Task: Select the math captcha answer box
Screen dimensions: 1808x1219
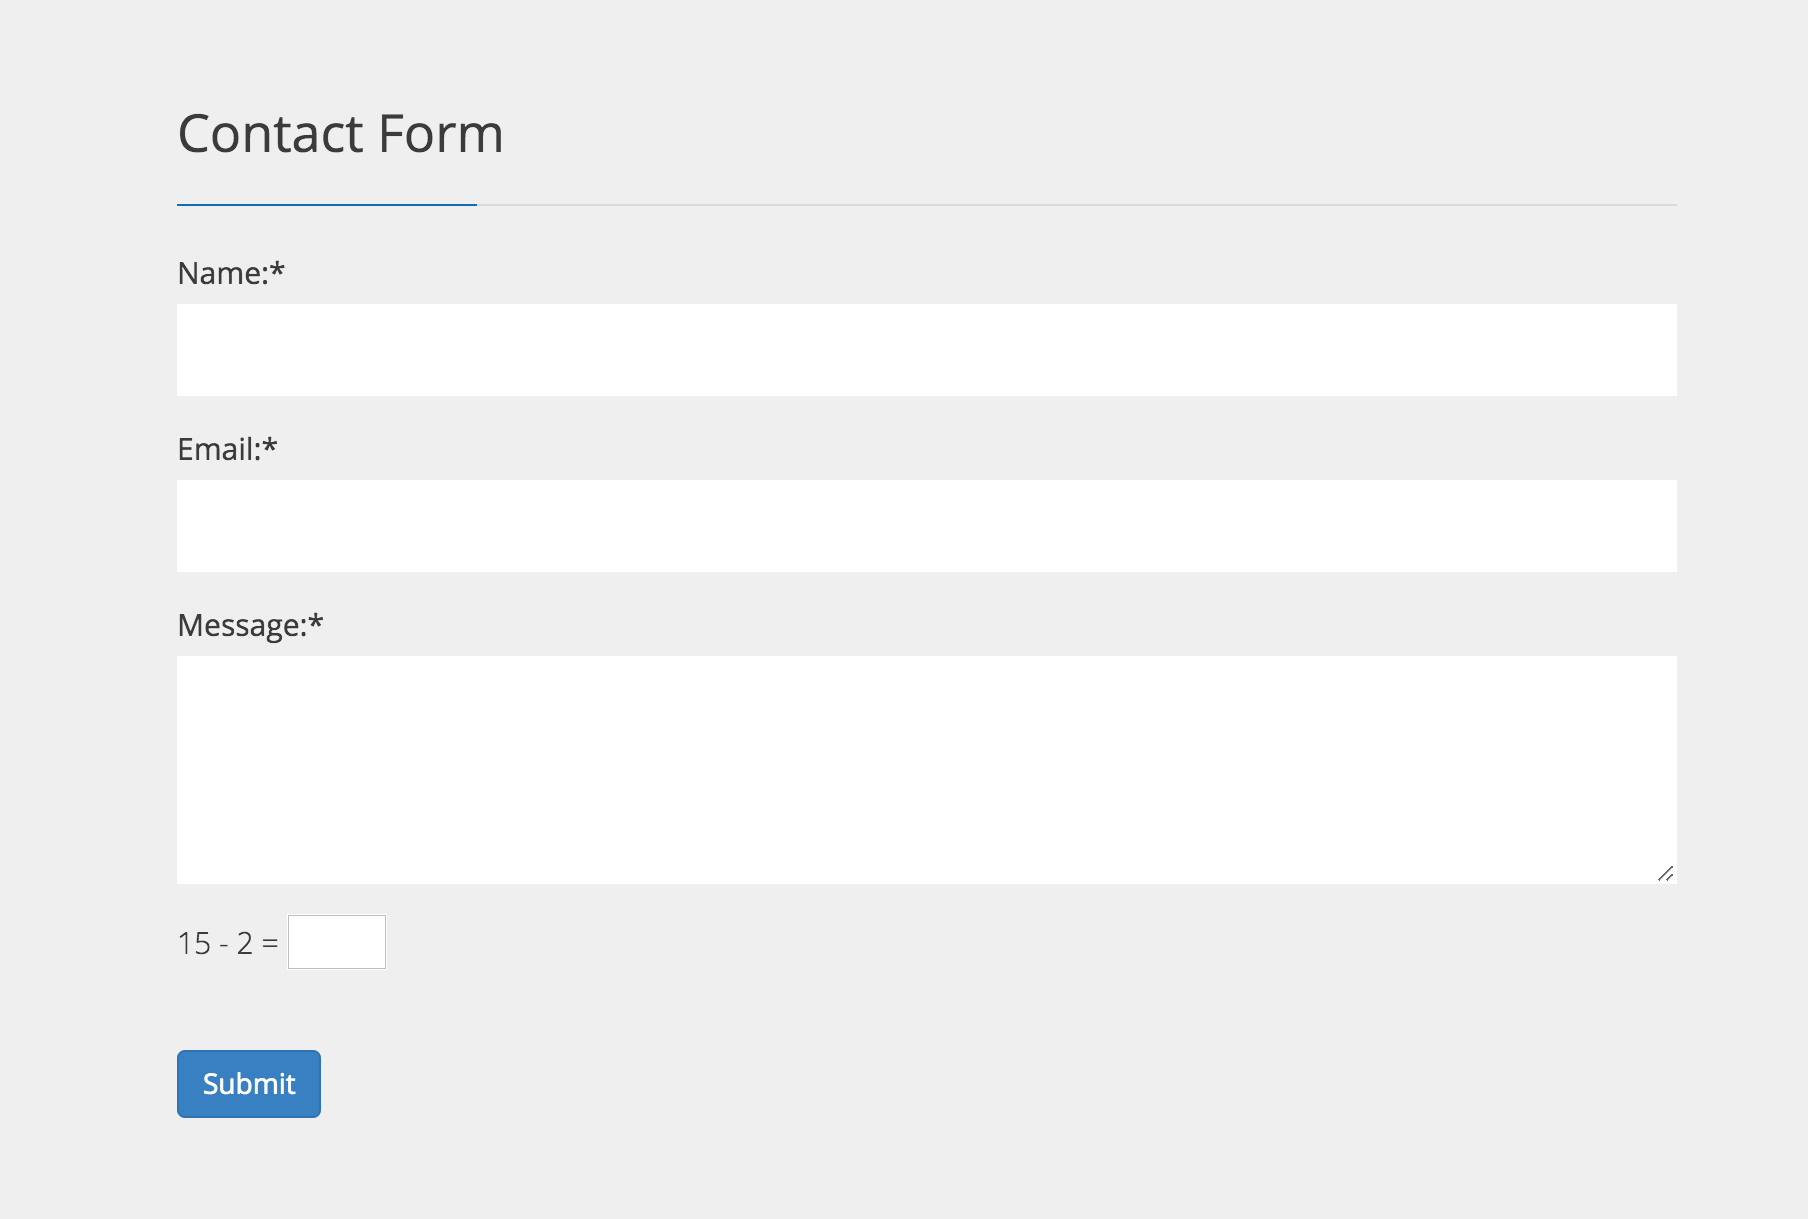Action: click(x=337, y=942)
